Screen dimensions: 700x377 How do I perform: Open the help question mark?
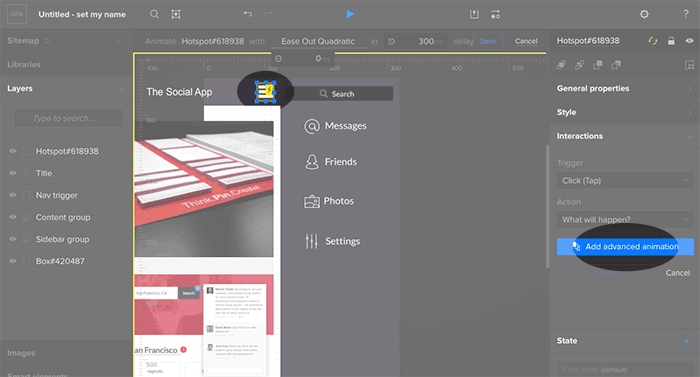[686, 14]
